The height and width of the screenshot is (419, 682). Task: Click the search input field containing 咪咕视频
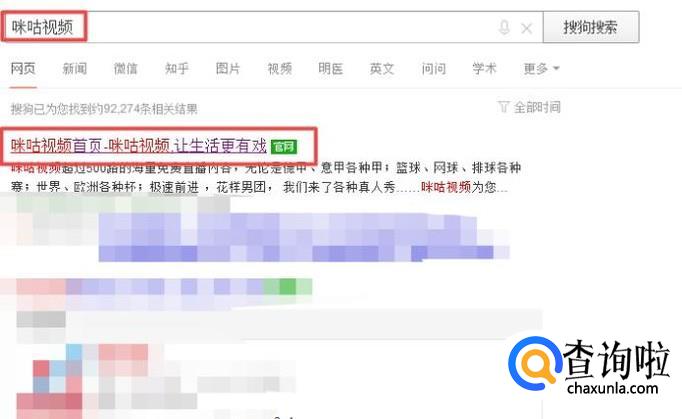[x=272, y=27]
